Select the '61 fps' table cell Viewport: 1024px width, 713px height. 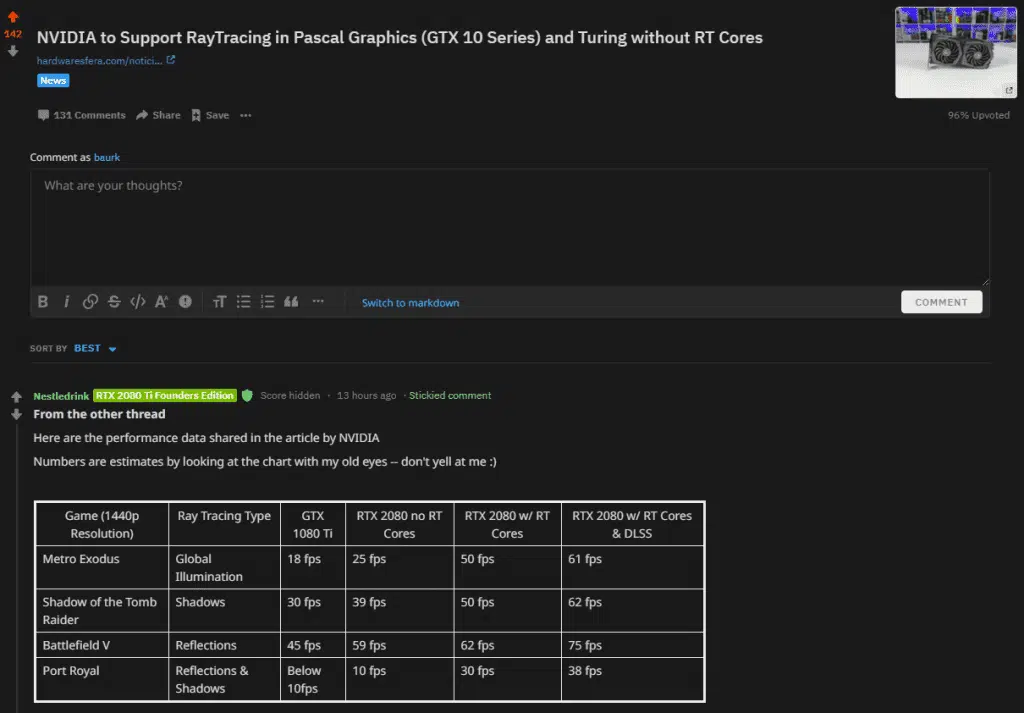click(632, 567)
